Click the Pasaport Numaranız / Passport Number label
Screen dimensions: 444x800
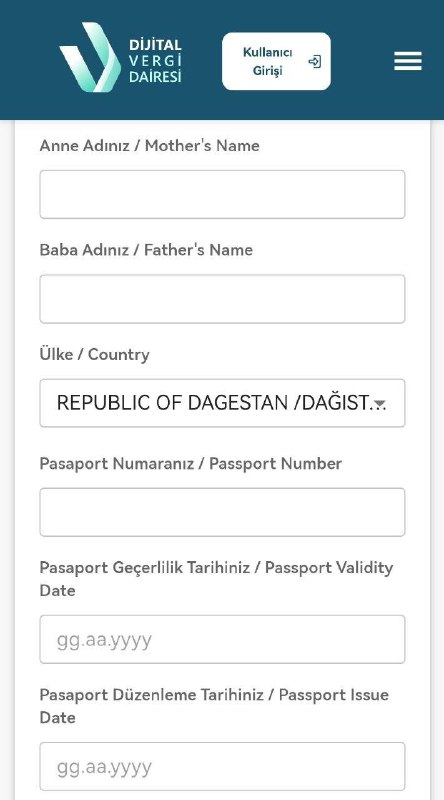(191, 464)
